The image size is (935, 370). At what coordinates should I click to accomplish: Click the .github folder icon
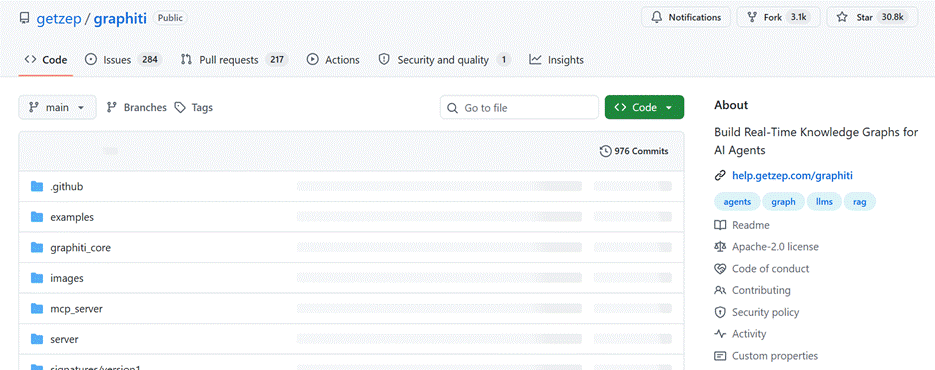(x=37, y=187)
